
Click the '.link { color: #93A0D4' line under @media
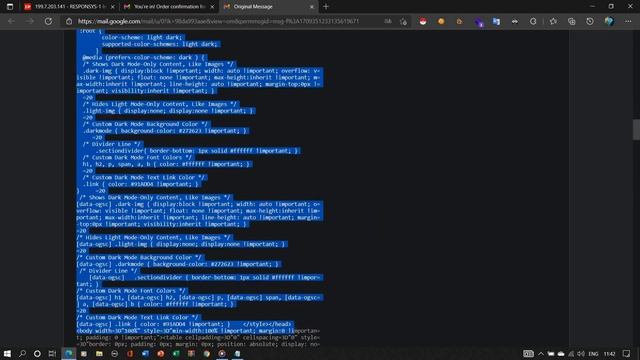[141, 184]
